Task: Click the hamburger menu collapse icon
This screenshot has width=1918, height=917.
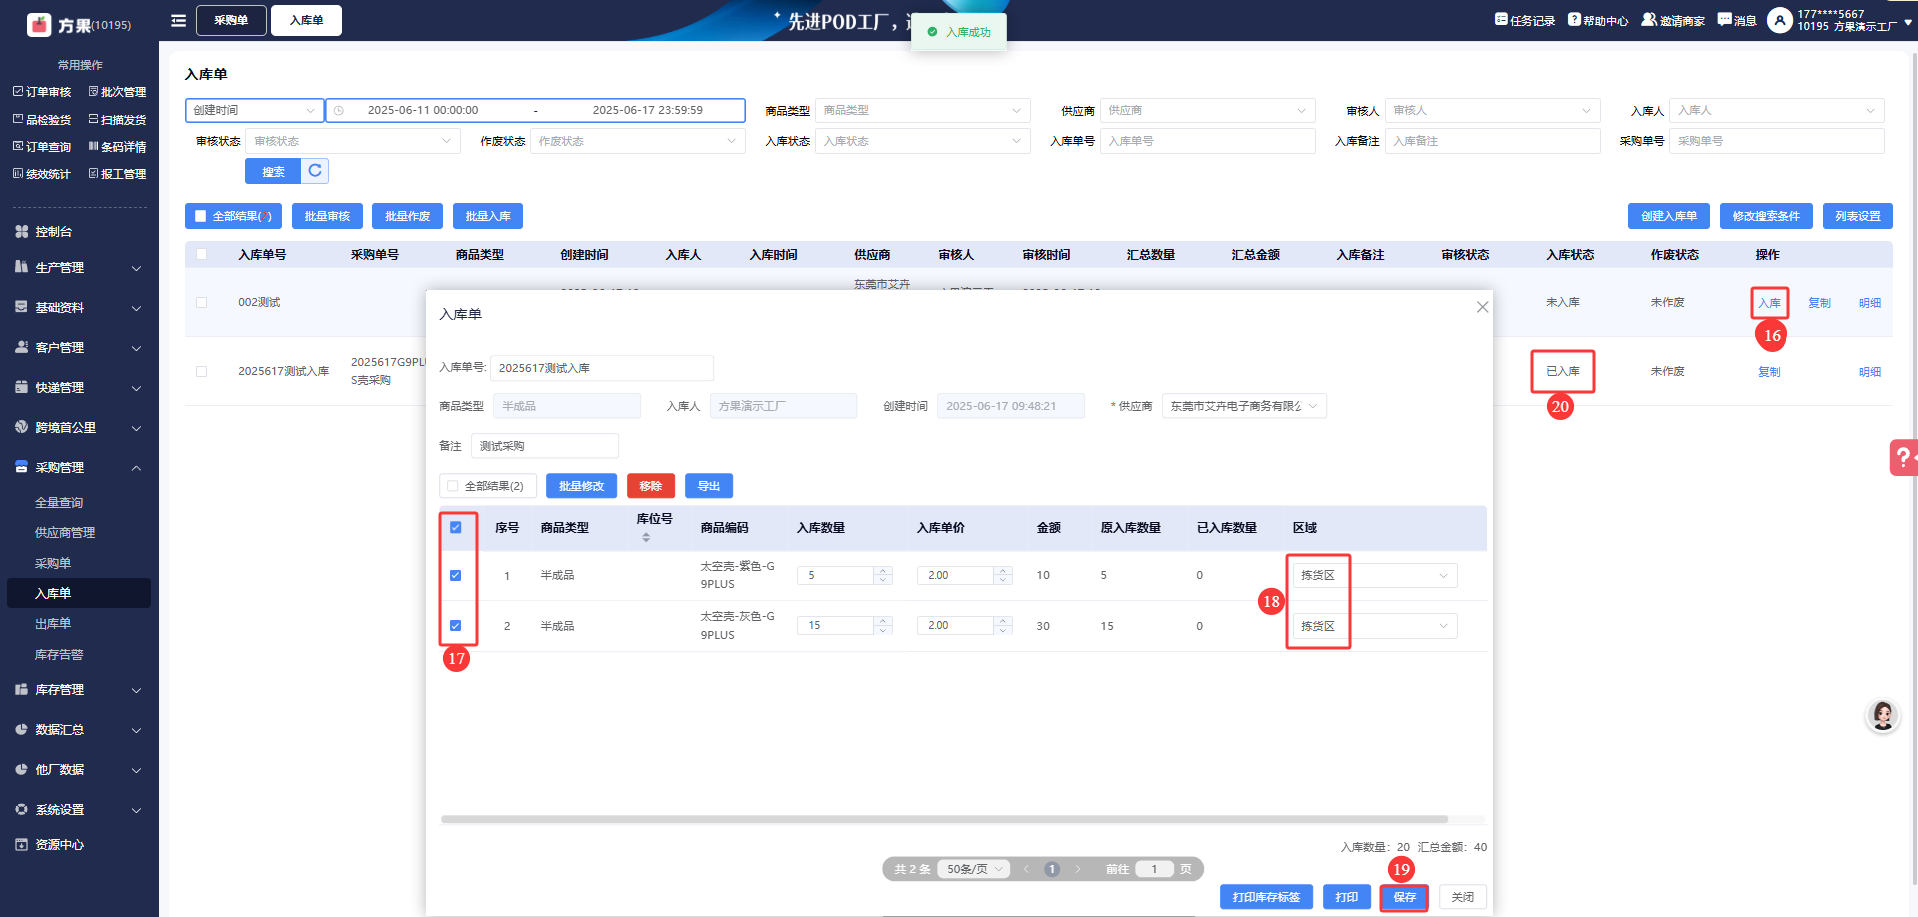Action: 178,20
